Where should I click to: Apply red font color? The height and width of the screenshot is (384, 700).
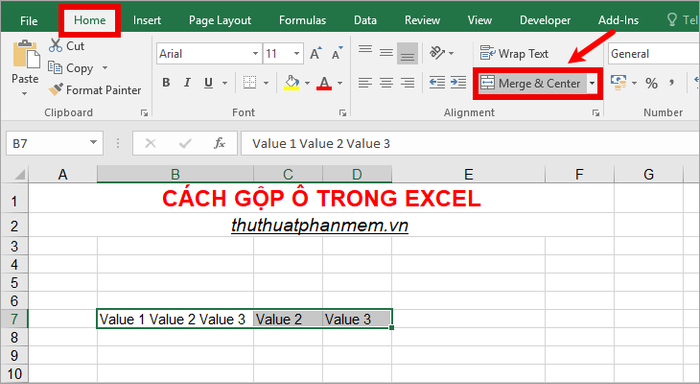[x=324, y=83]
